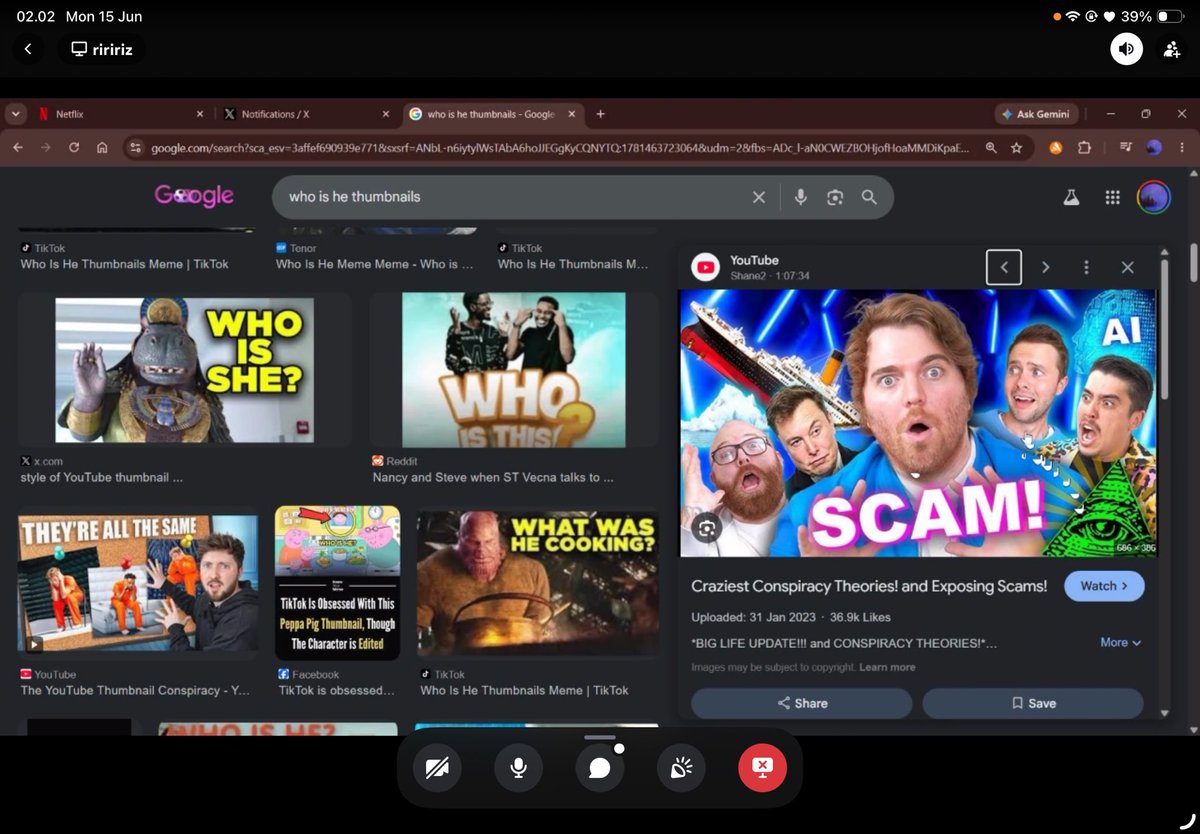Close the Netflix tab

click(200, 114)
